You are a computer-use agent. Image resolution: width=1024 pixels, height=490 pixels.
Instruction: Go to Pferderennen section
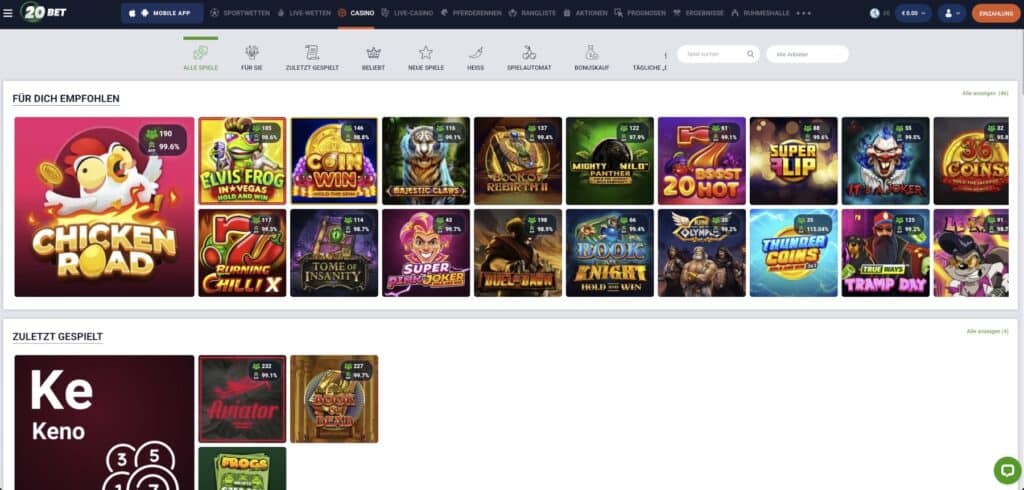tap(470, 13)
